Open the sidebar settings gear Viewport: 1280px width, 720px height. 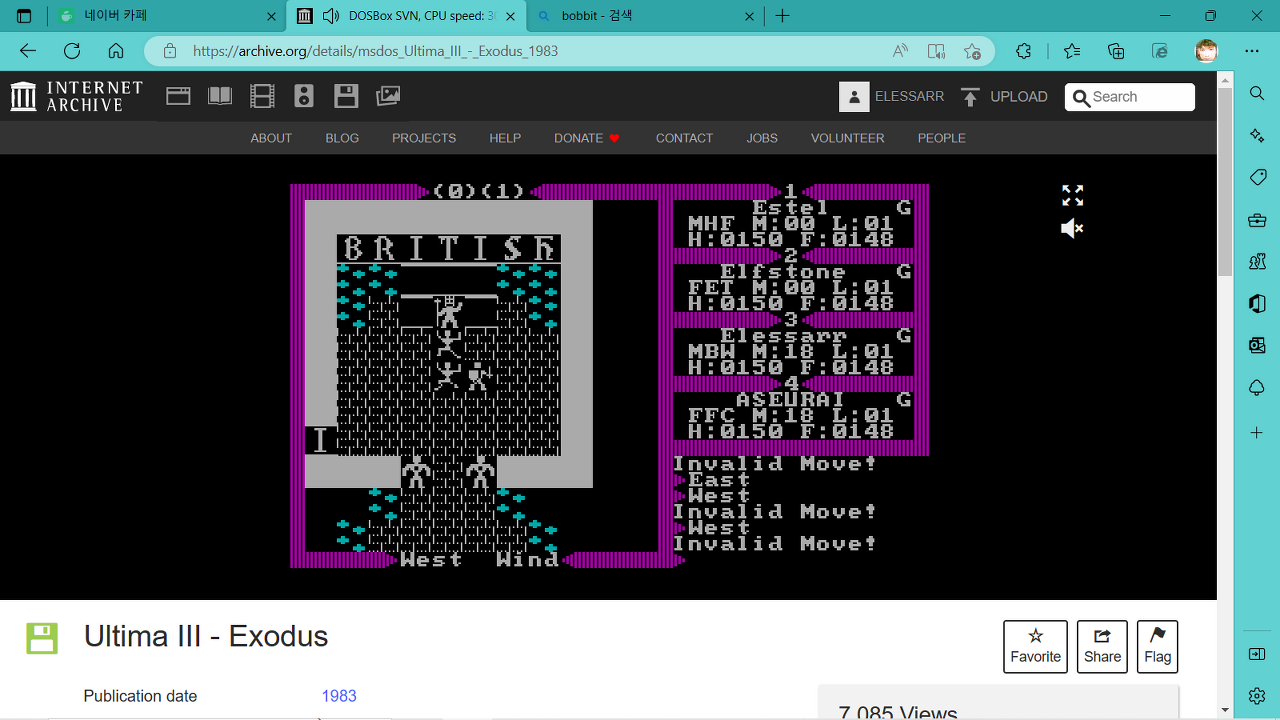[1257, 695]
